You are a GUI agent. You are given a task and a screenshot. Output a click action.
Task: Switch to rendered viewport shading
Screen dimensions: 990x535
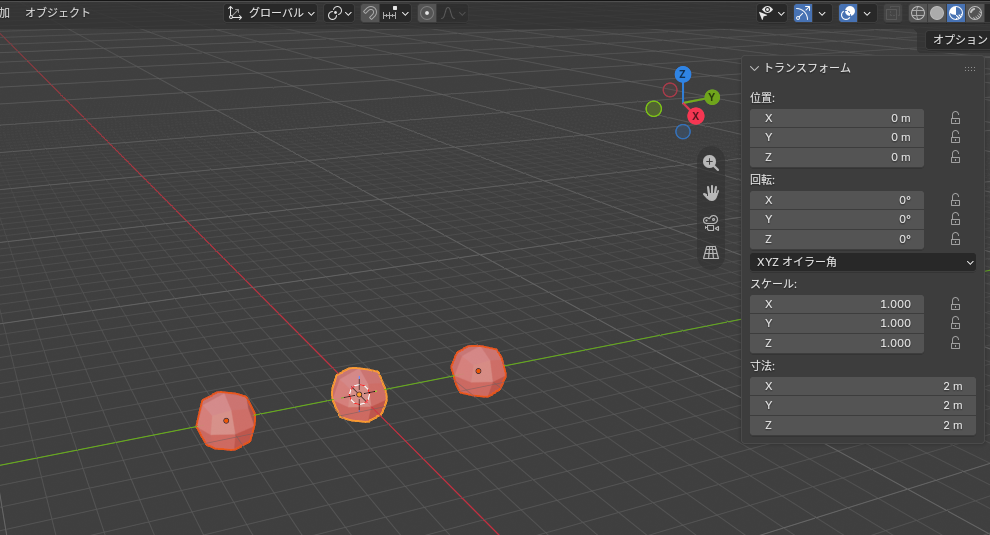[975, 13]
